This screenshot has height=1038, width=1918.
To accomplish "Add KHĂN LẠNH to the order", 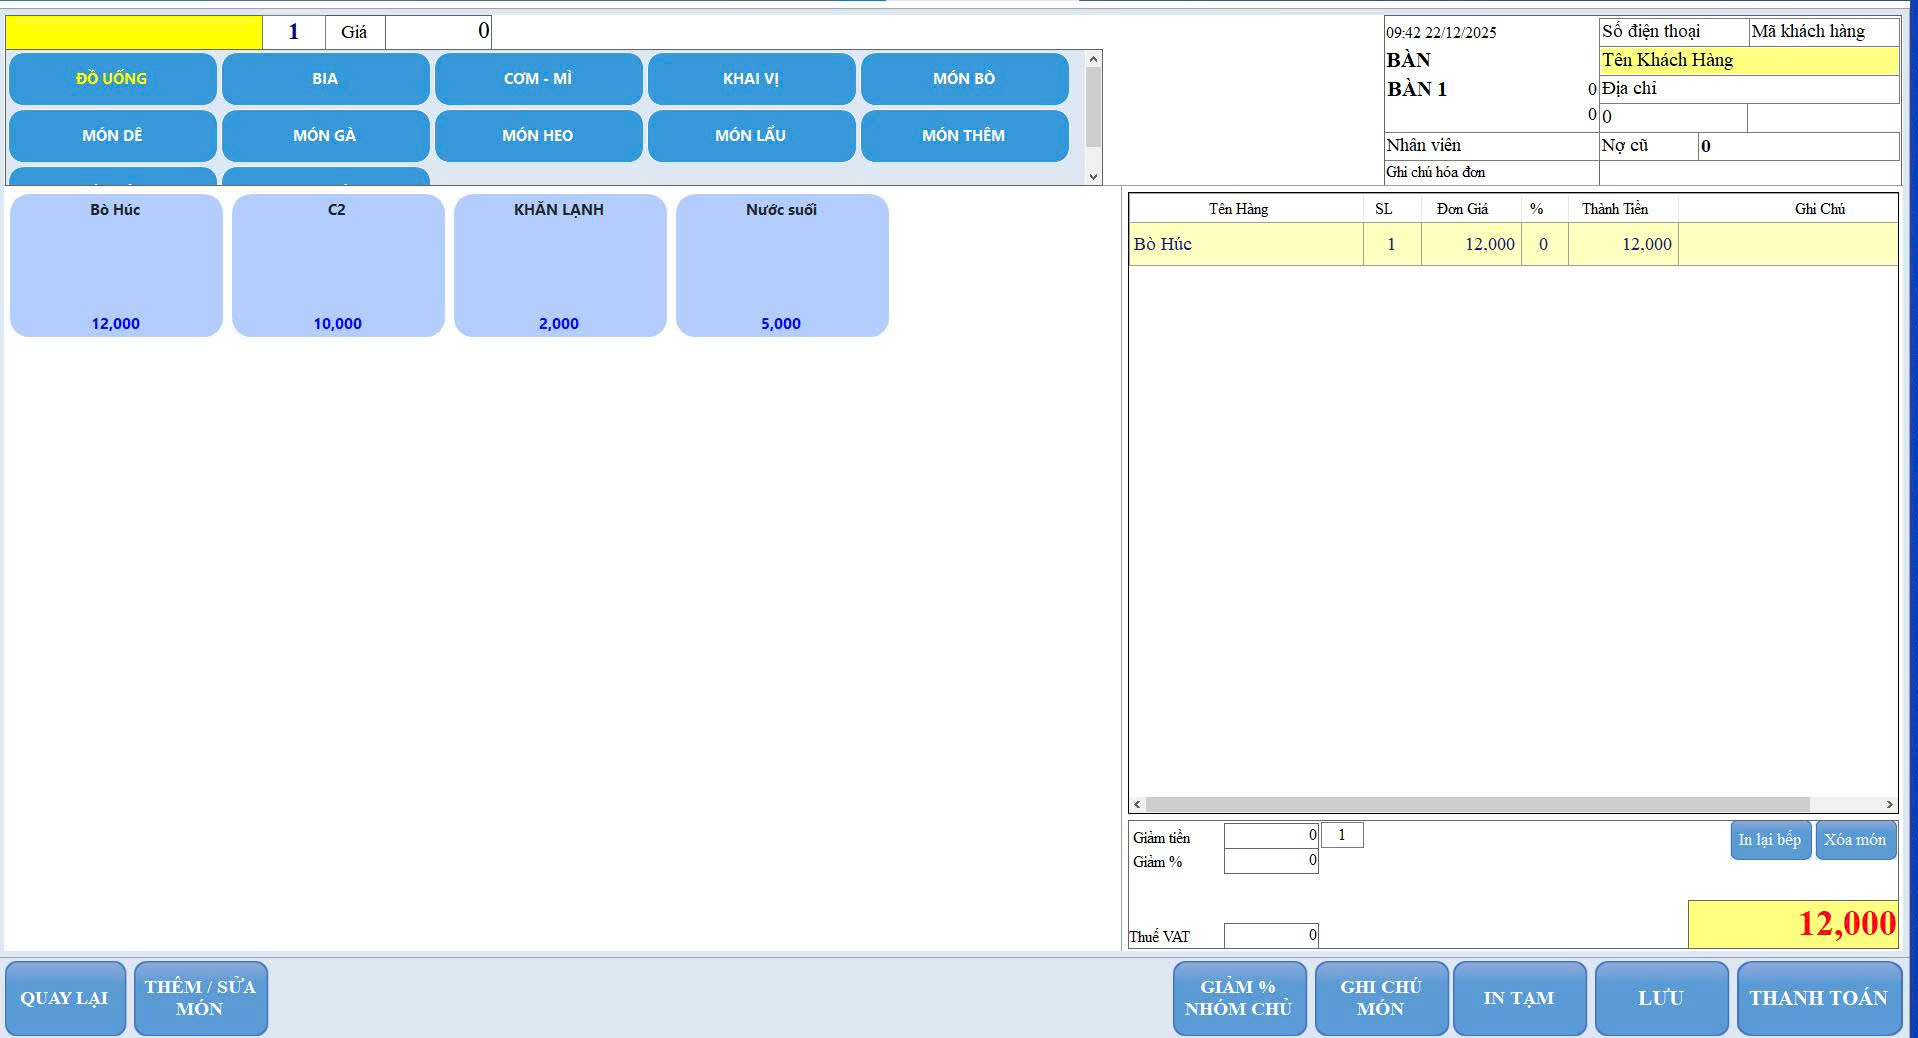I will [x=559, y=265].
